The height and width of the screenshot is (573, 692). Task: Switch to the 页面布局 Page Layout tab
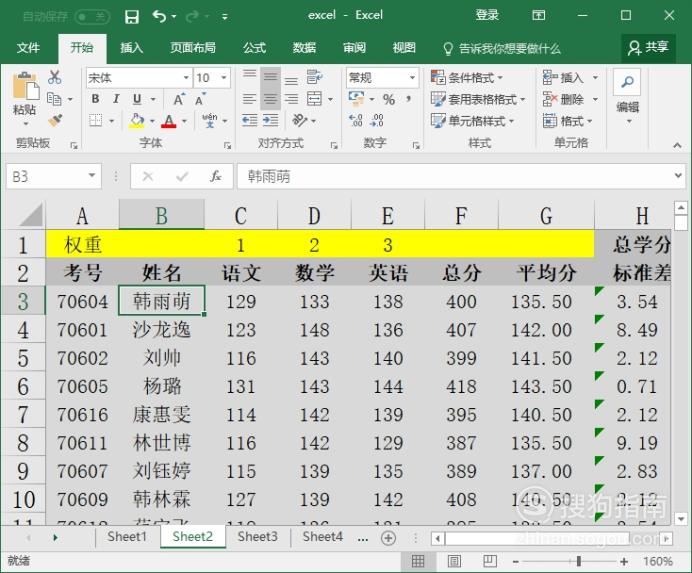click(193, 48)
